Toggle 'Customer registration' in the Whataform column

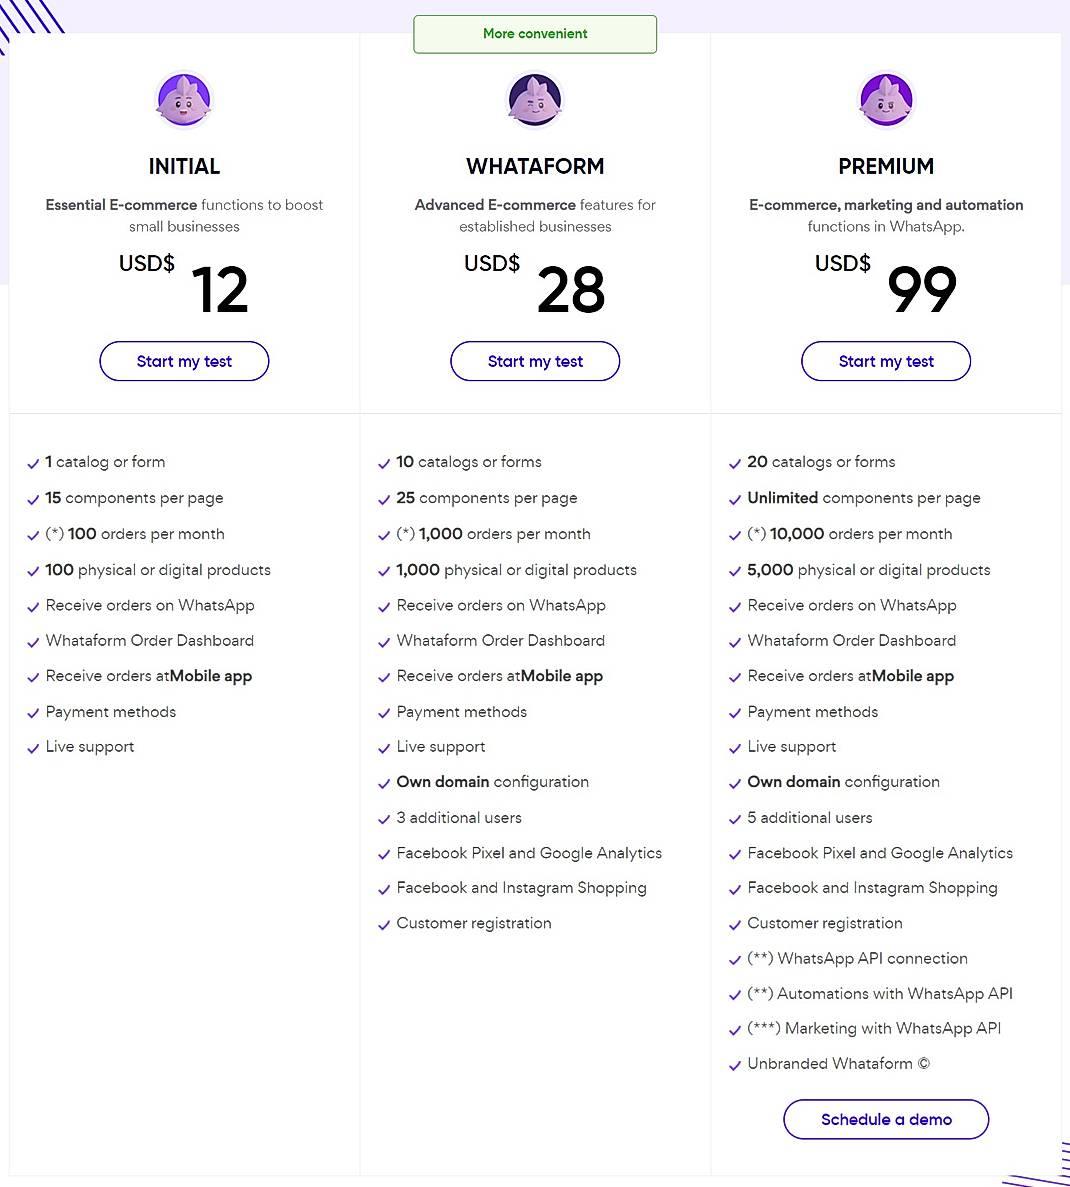473,924
